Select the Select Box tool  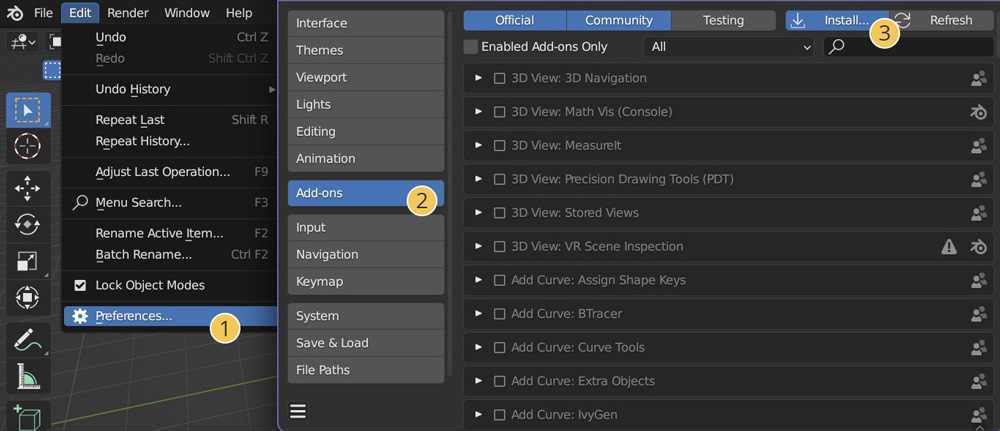coord(27,110)
